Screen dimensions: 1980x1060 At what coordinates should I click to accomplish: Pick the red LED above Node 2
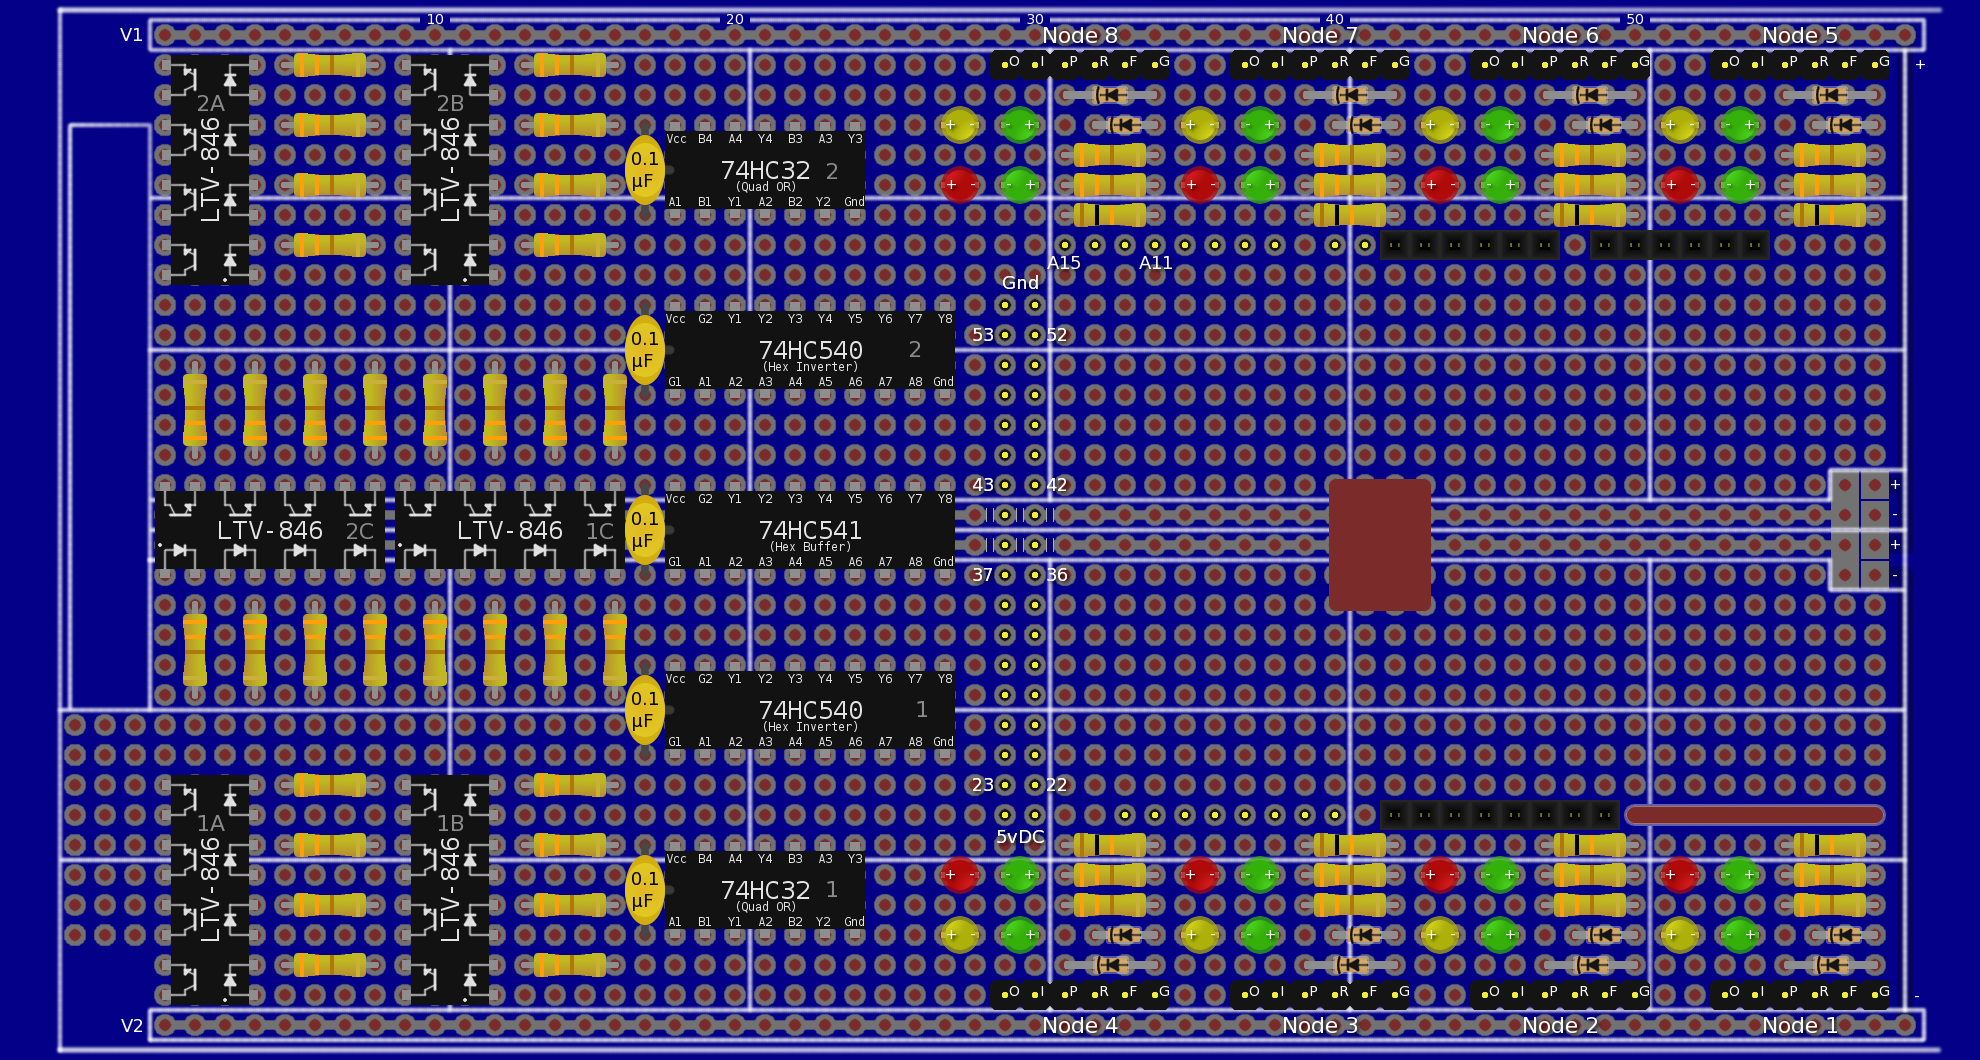[x=1440, y=875]
